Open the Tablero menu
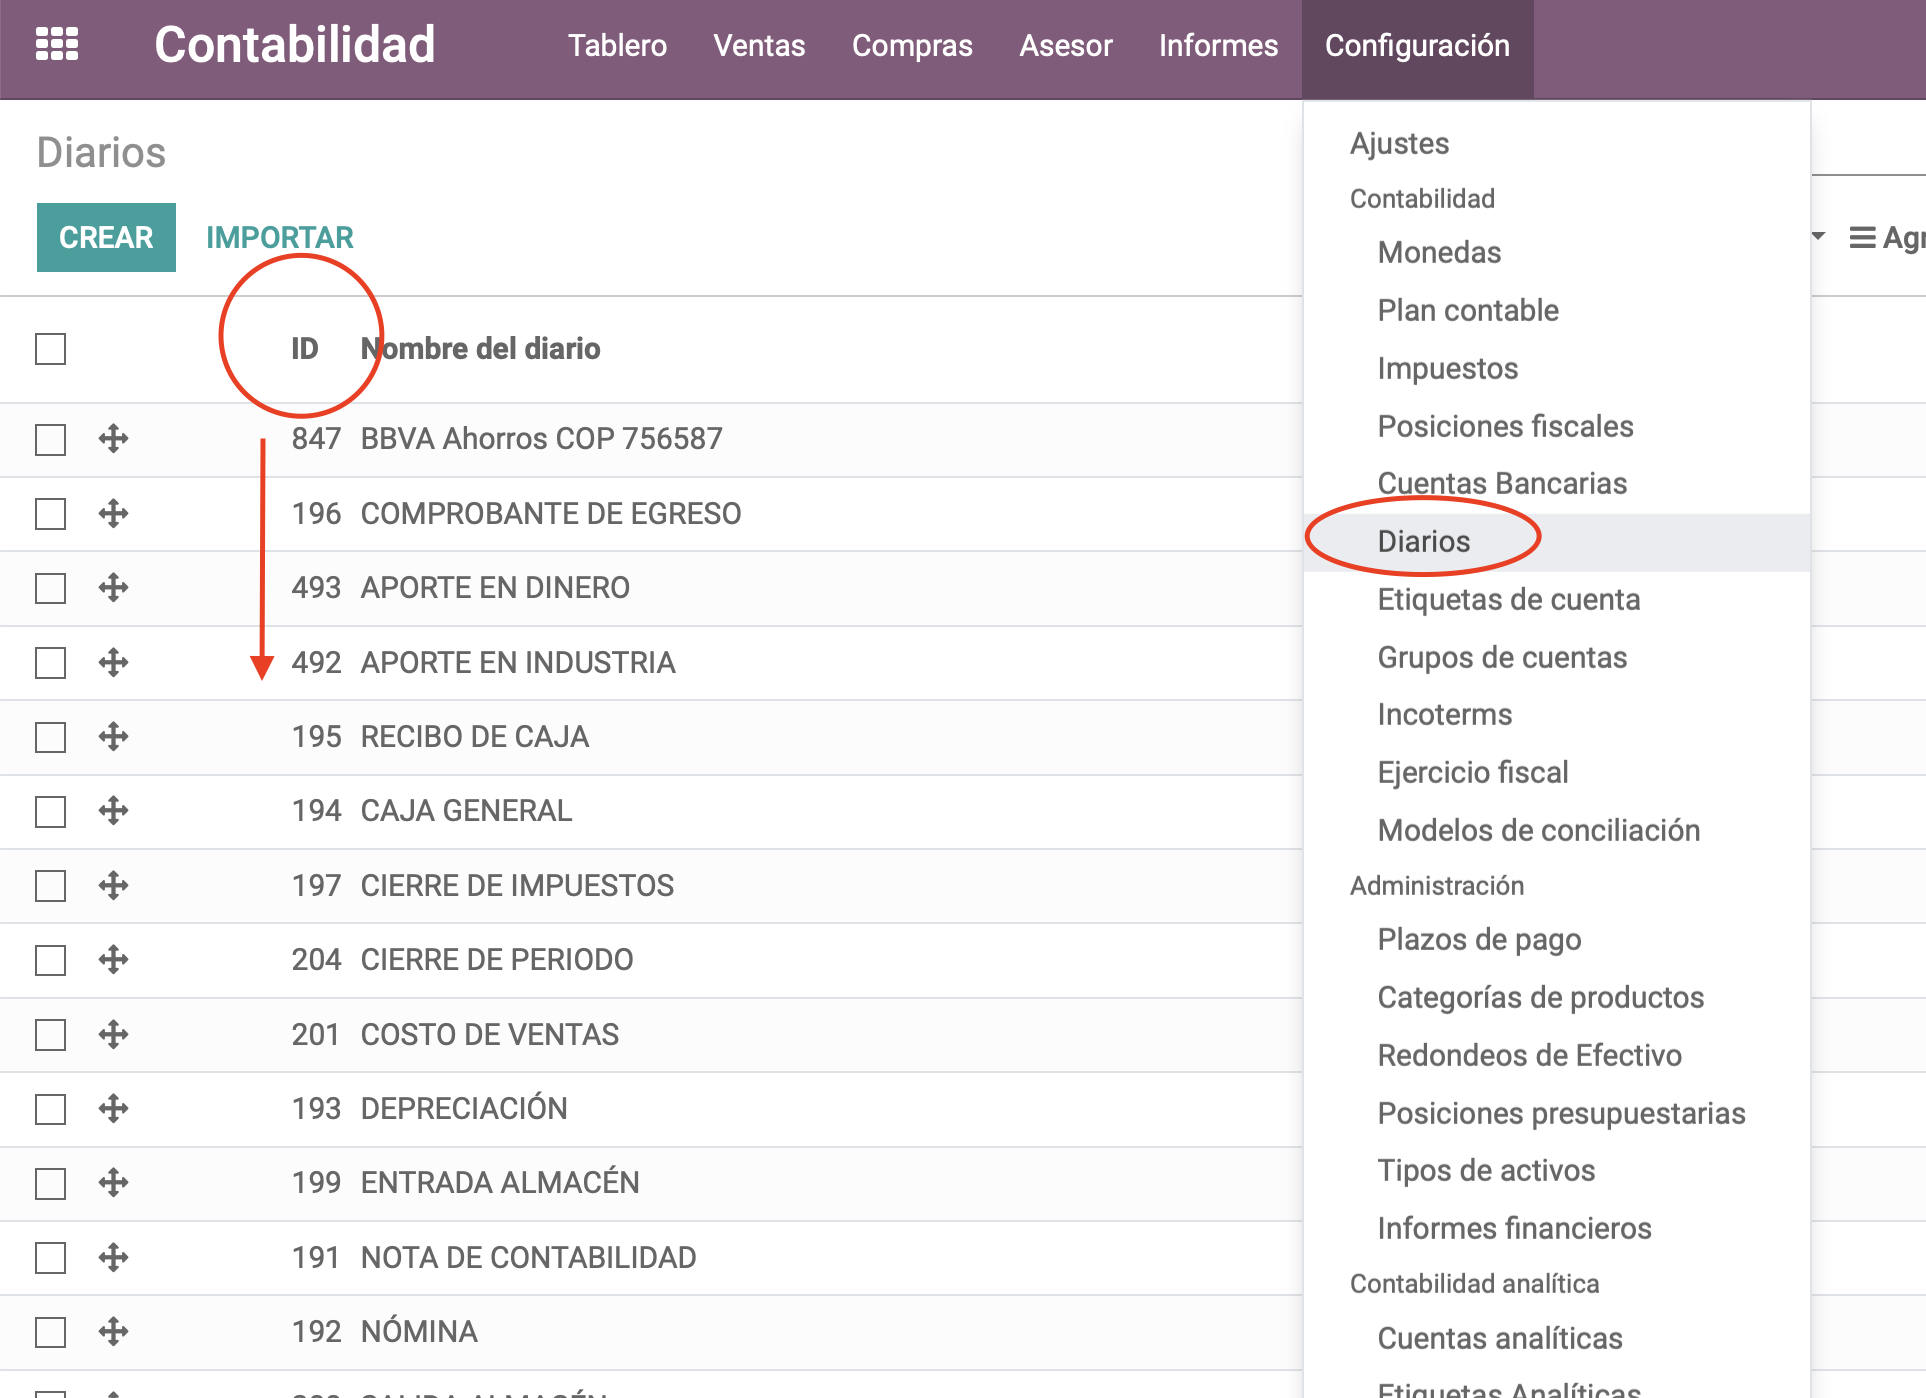This screenshot has height=1398, width=1926. [x=617, y=46]
